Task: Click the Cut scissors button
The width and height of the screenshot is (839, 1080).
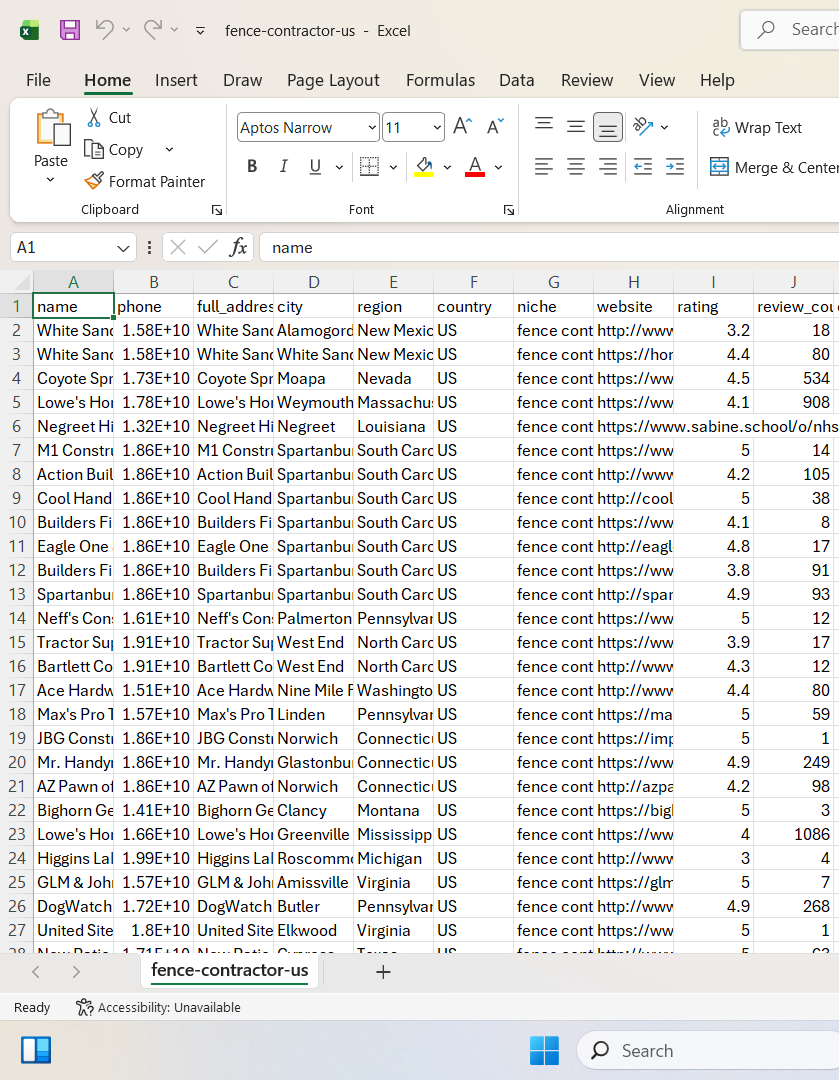Action: (x=108, y=118)
